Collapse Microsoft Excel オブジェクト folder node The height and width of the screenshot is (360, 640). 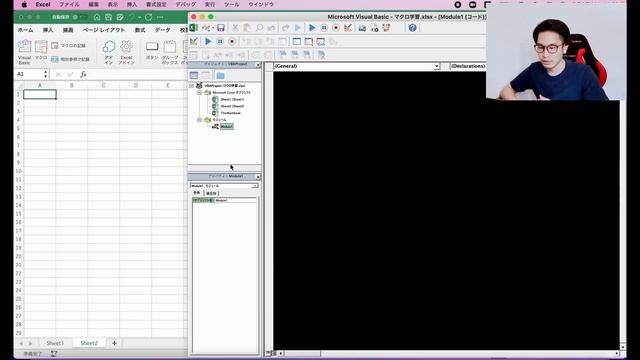[200, 93]
